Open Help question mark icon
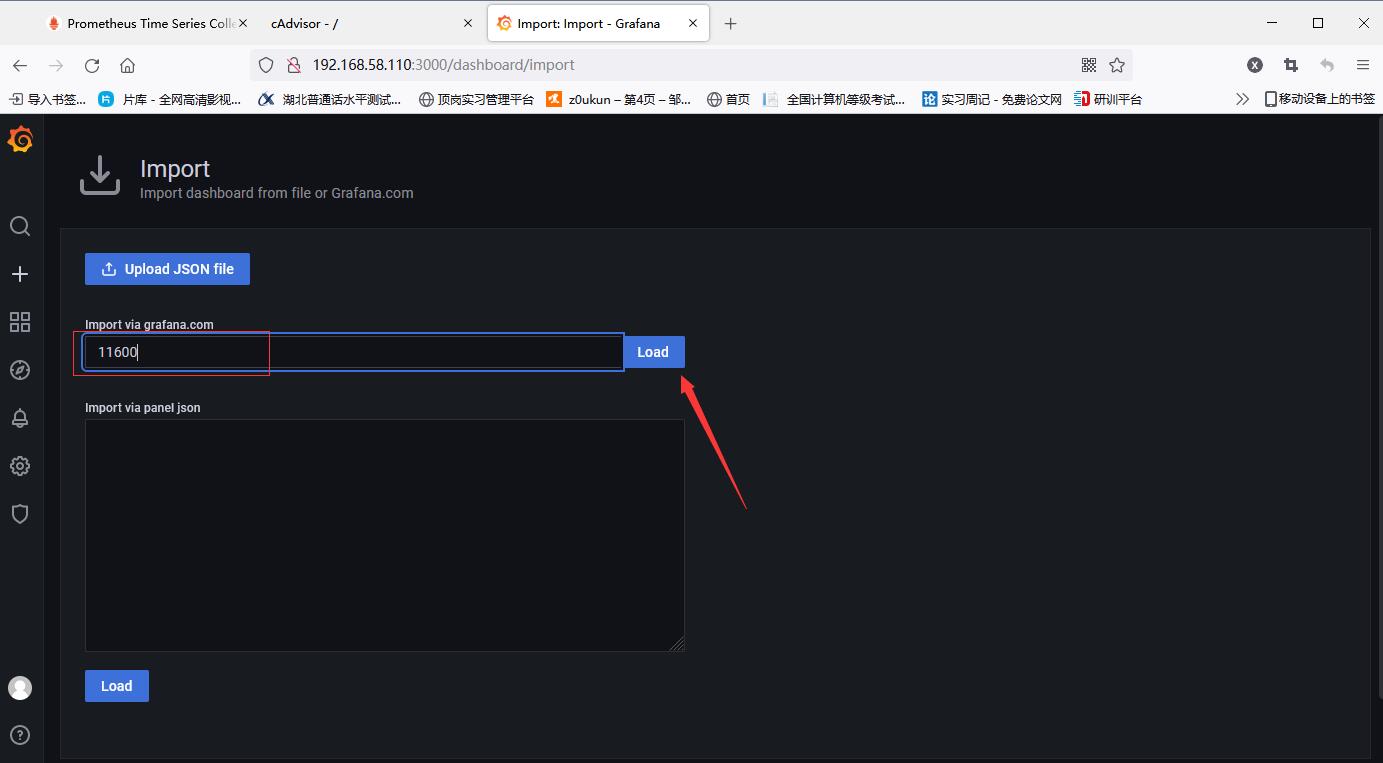This screenshot has width=1383, height=763. tap(20, 735)
